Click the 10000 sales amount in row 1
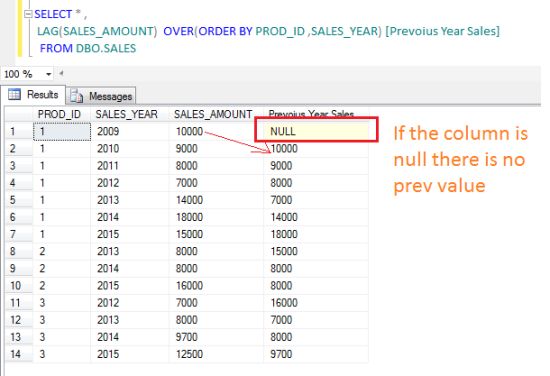This screenshot has width=550, height=376. (x=216, y=131)
